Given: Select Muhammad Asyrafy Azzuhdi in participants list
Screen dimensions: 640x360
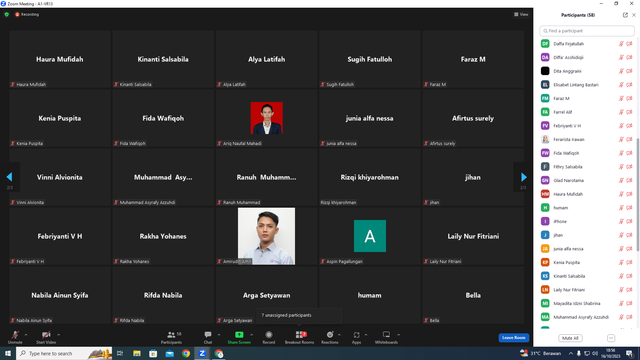Looking at the screenshot, I should click(587, 317).
